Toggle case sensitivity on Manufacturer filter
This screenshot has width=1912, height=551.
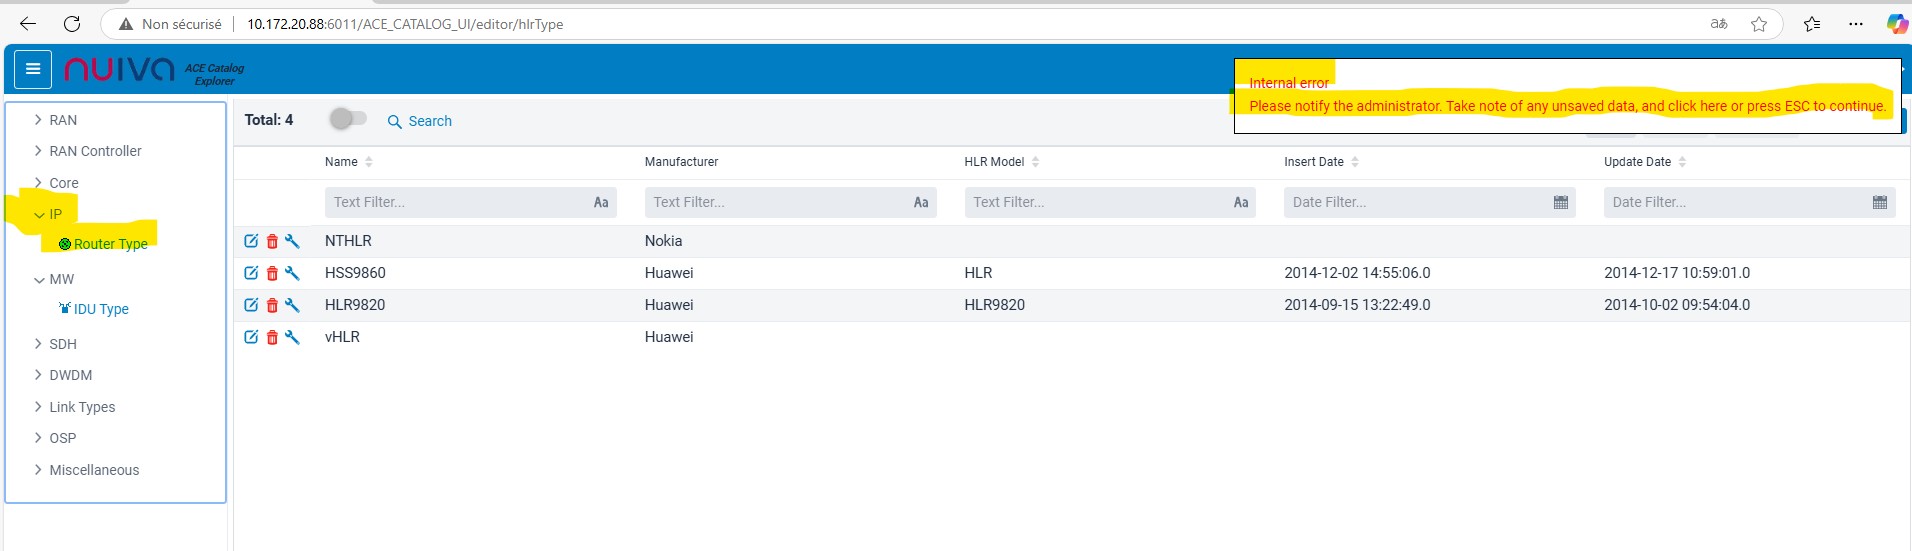click(921, 203)
